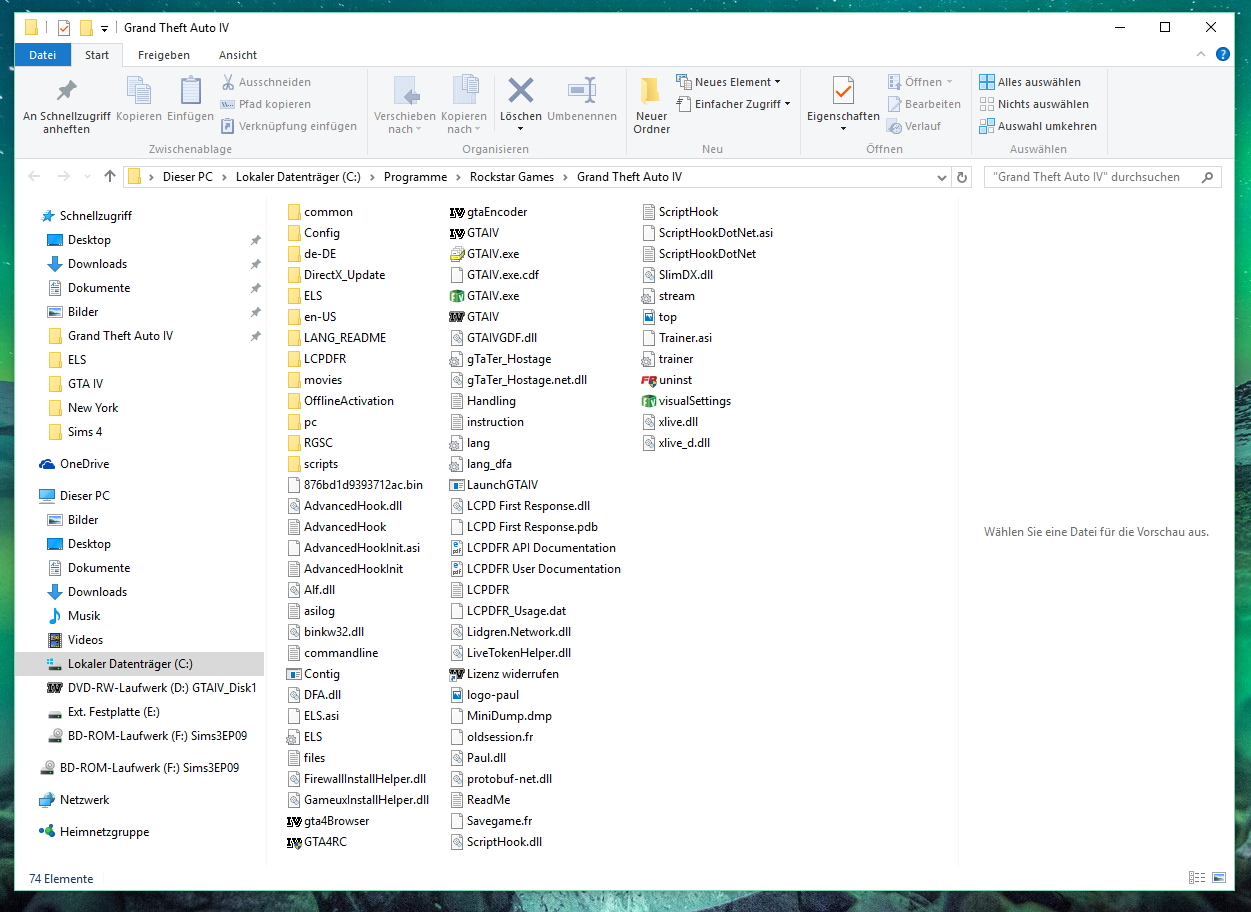Viewport: 1251px width, 912px height.
Task: Click the Neuer Ordner icon
Action: click(x=651, y=92)
